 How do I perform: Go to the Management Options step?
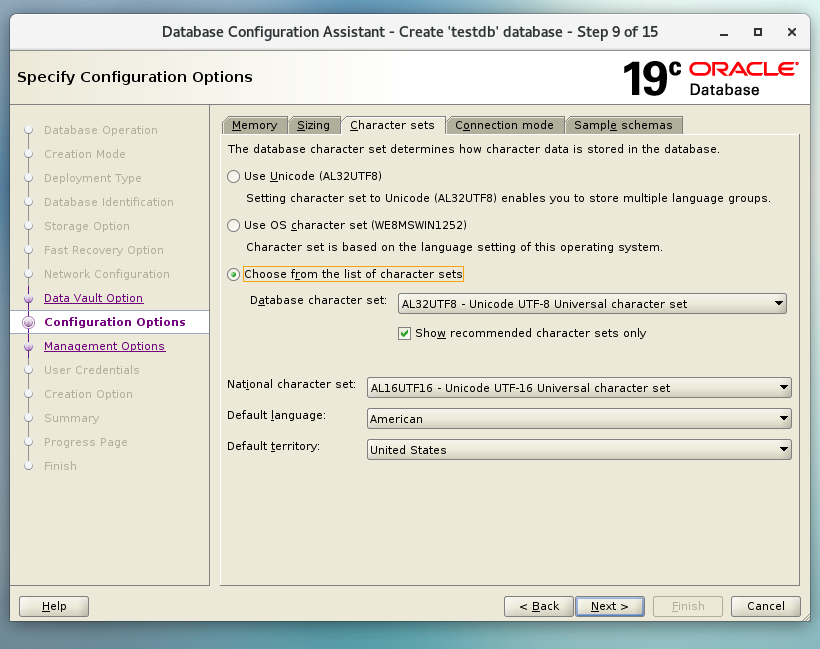click(104, 346)
